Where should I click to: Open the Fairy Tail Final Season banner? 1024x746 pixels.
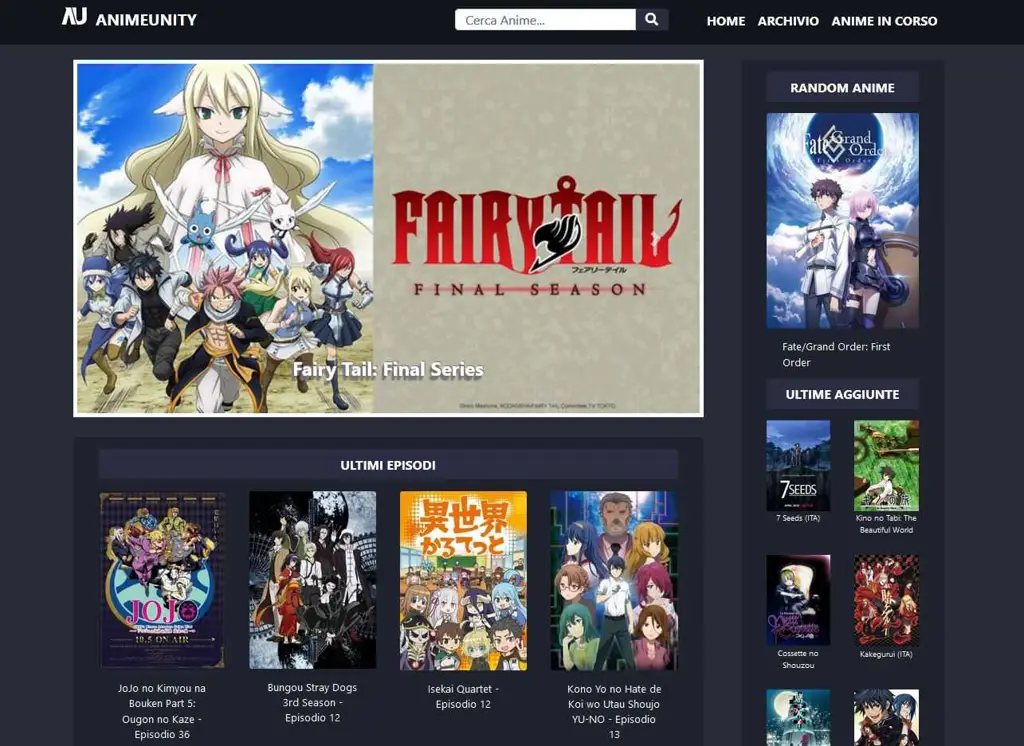pos(389,238)
